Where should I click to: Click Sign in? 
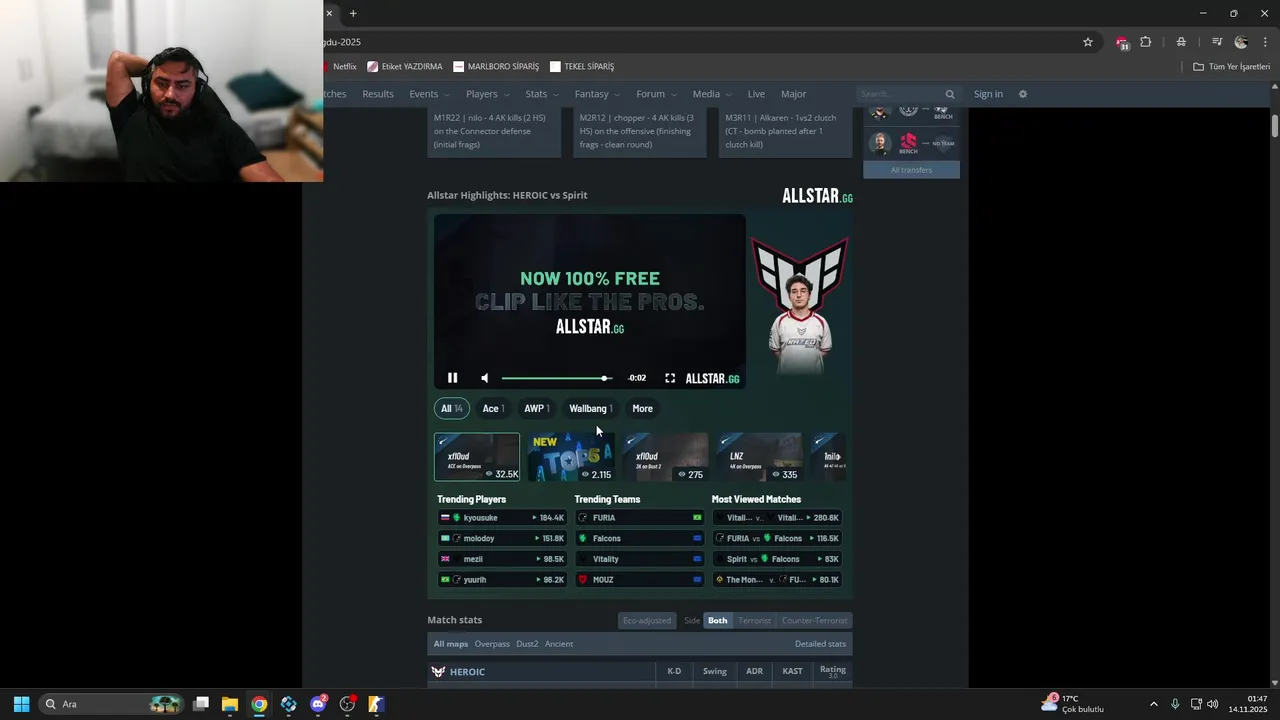coord(988,94)
